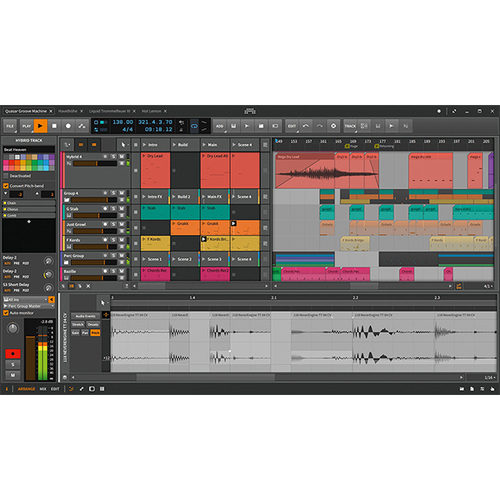Image resolution: width=500 pixels, height=500 pixels.
Task: Close the Quasar Groove Machine tab
Action: tap(51, 111)
